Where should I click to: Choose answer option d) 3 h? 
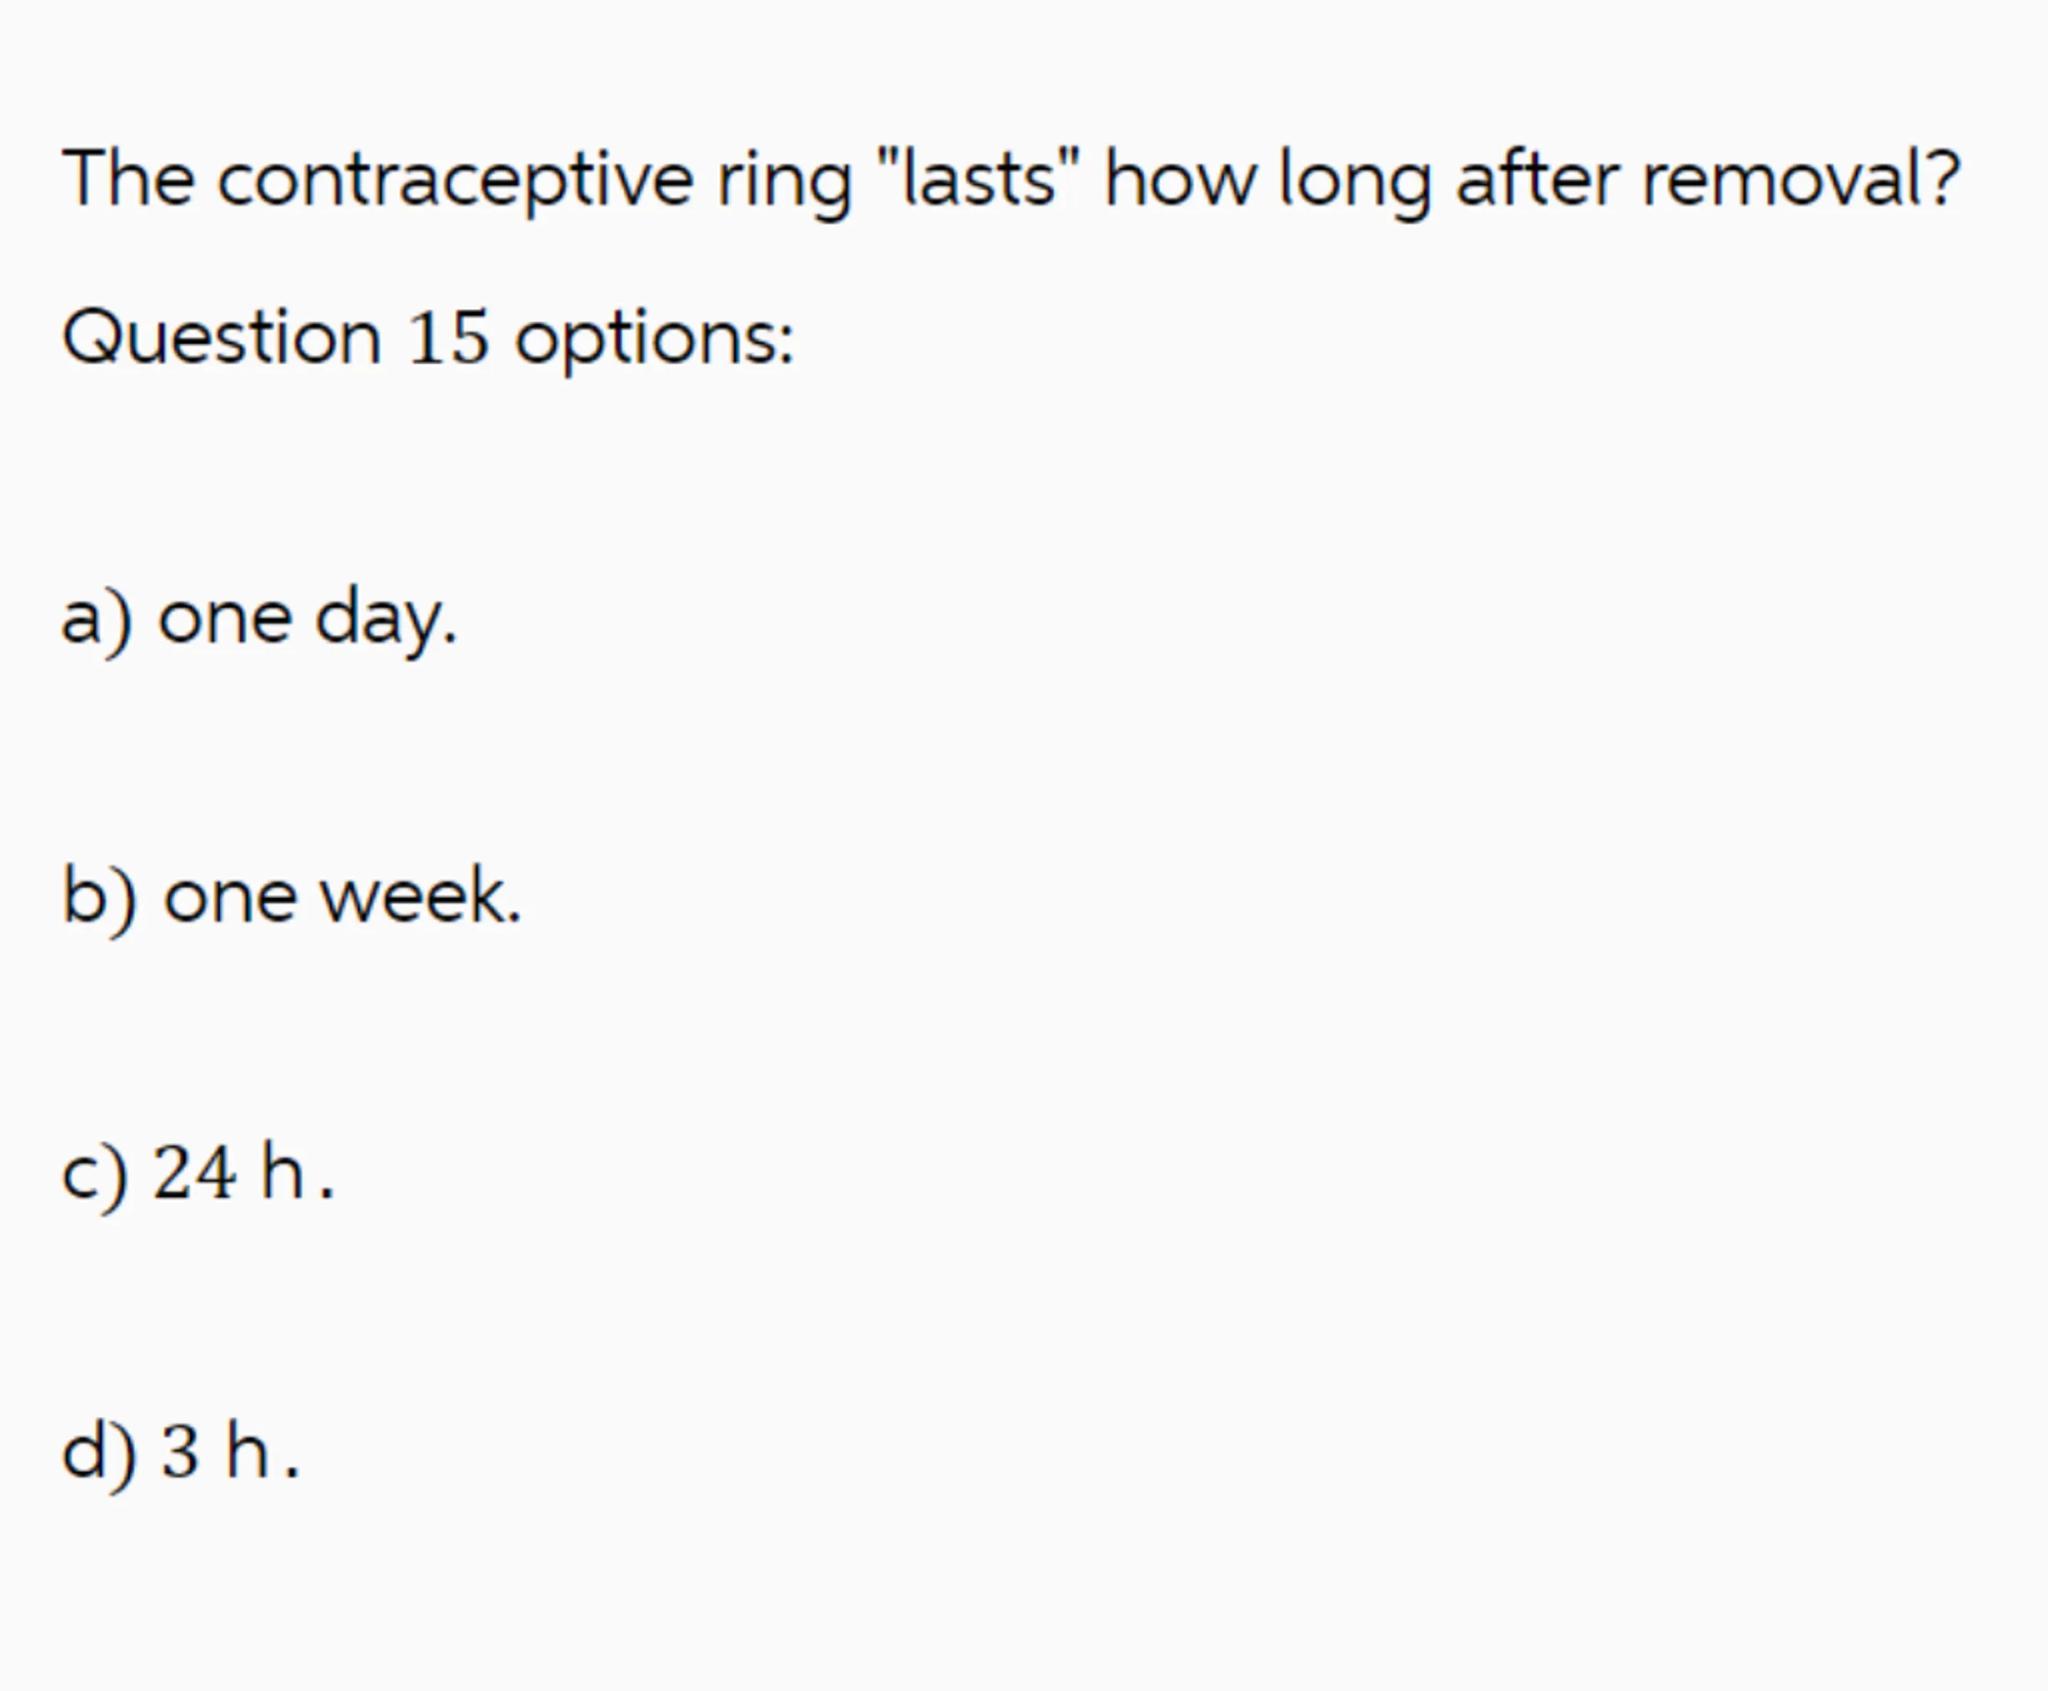(x=180, y=1451)
